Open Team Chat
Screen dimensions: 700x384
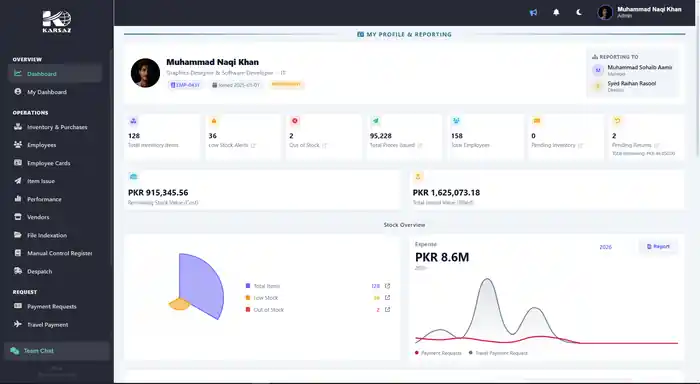tap(57, 351)
